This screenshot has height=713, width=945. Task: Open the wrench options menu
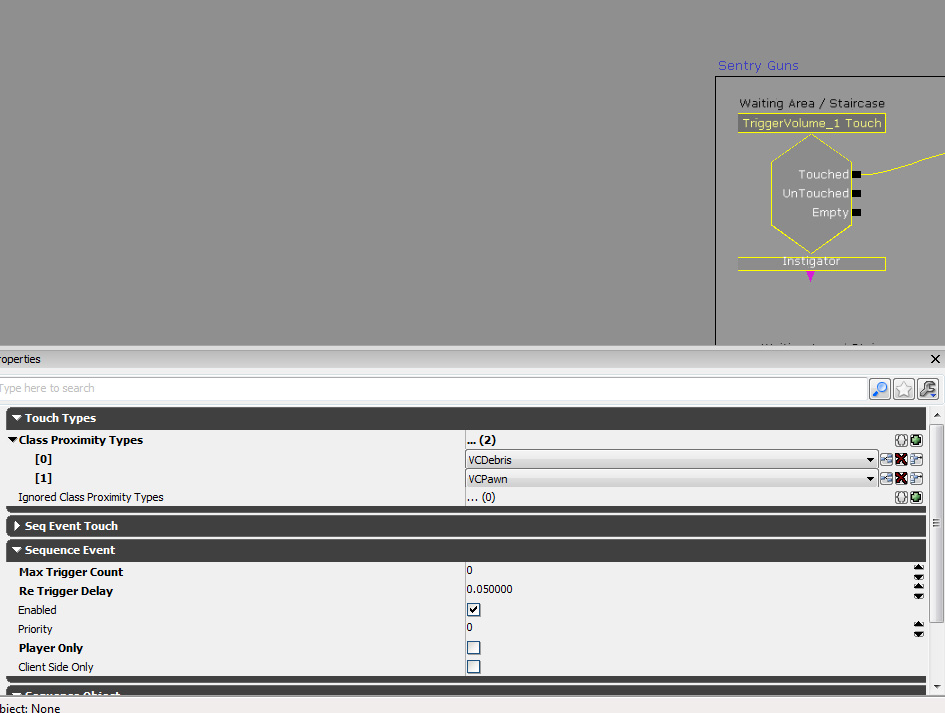(x=928, y=389)
